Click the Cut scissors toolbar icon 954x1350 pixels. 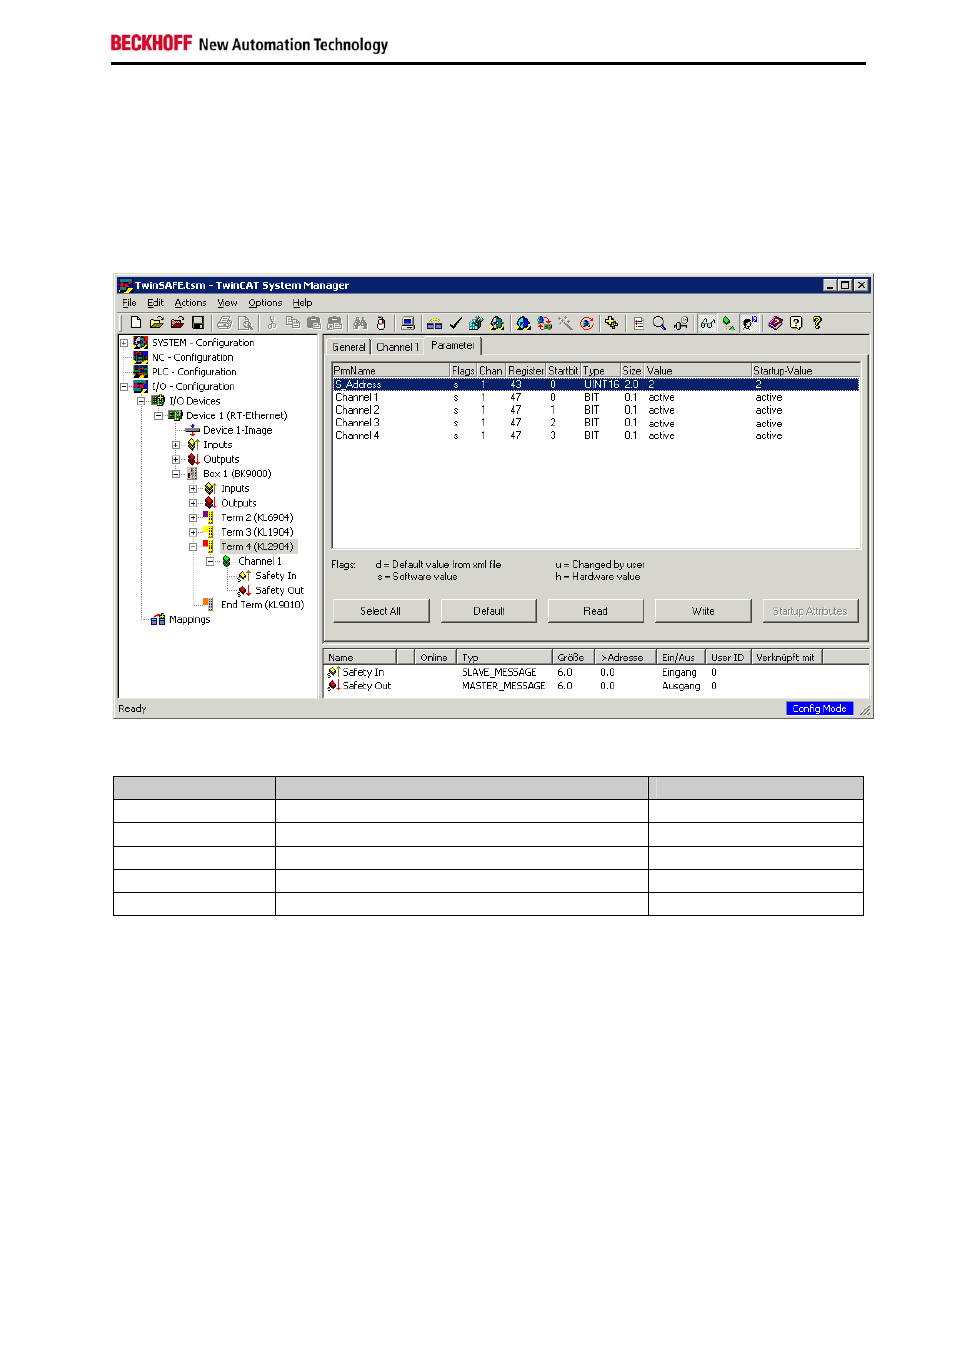point(271,323)
